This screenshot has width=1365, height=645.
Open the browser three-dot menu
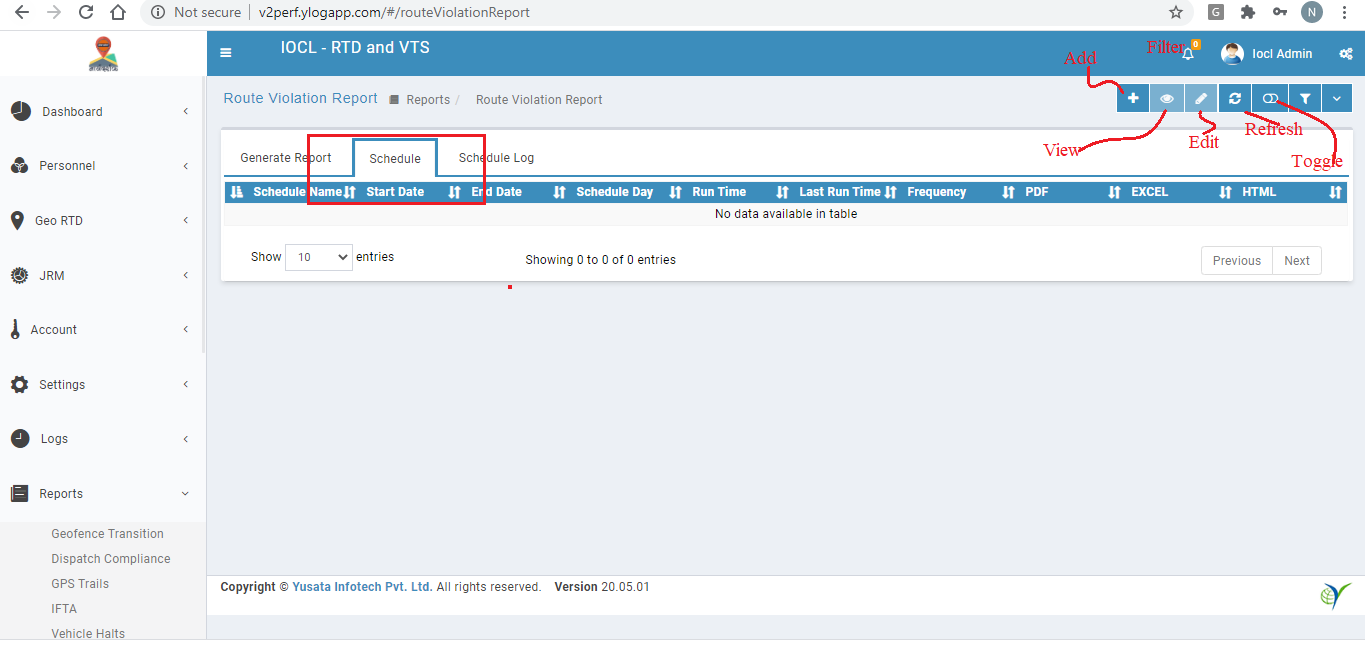coord(1345,13)
